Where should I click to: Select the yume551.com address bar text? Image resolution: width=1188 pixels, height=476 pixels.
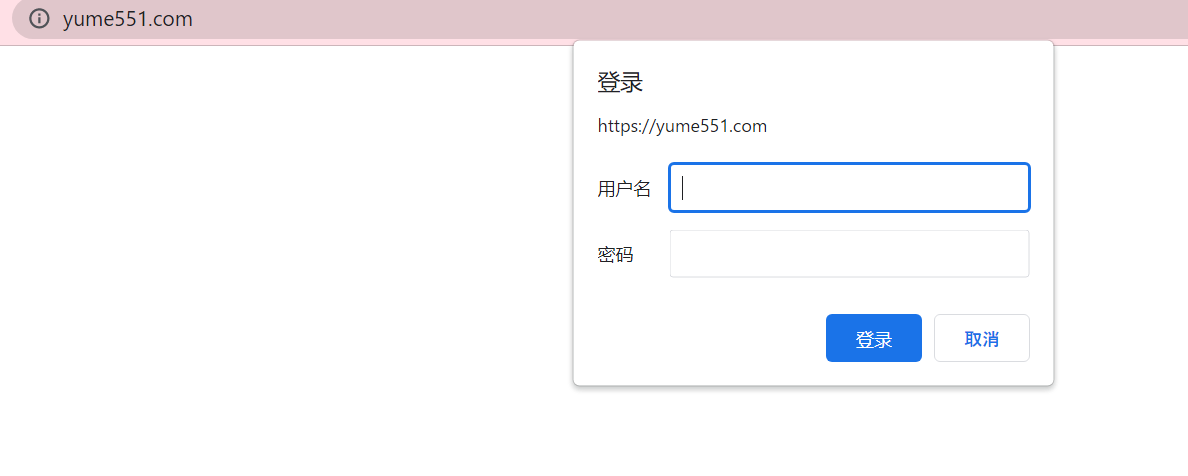pos(127,19)
